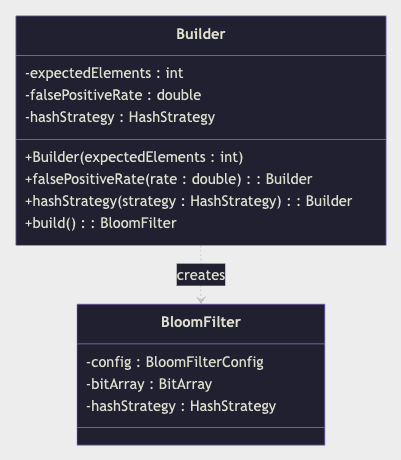
Task: Click the -bitArray : BitArray attribute
Action: pyautogui.click(x=149, y=384)
